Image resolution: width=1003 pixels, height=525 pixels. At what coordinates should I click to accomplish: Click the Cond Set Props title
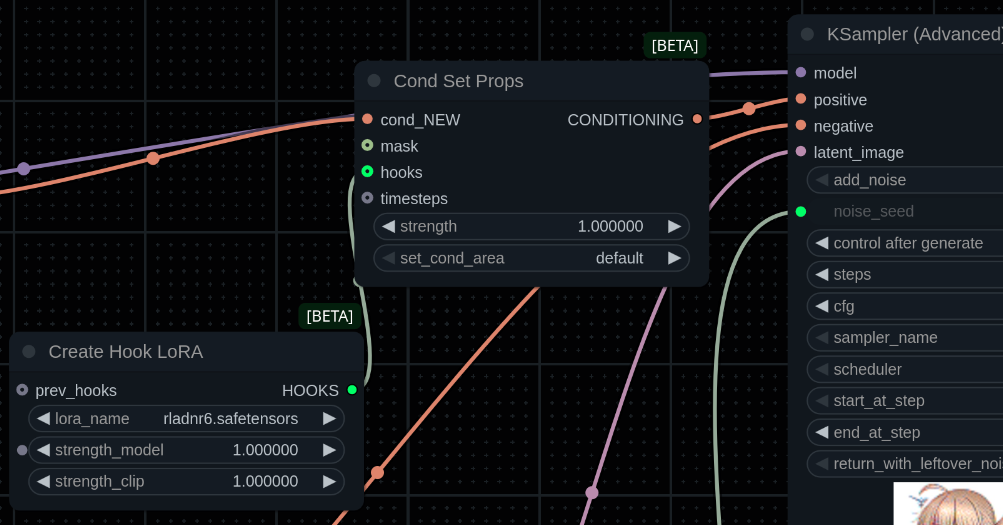(459, 81)
